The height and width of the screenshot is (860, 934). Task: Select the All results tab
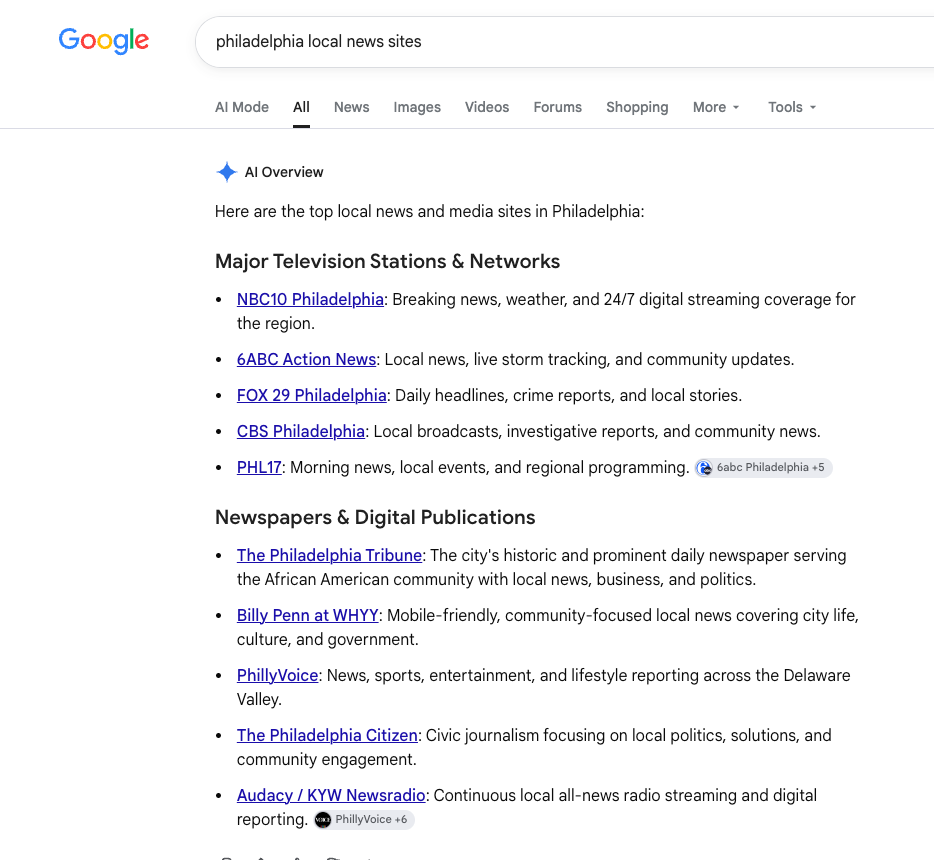(301, 107)
